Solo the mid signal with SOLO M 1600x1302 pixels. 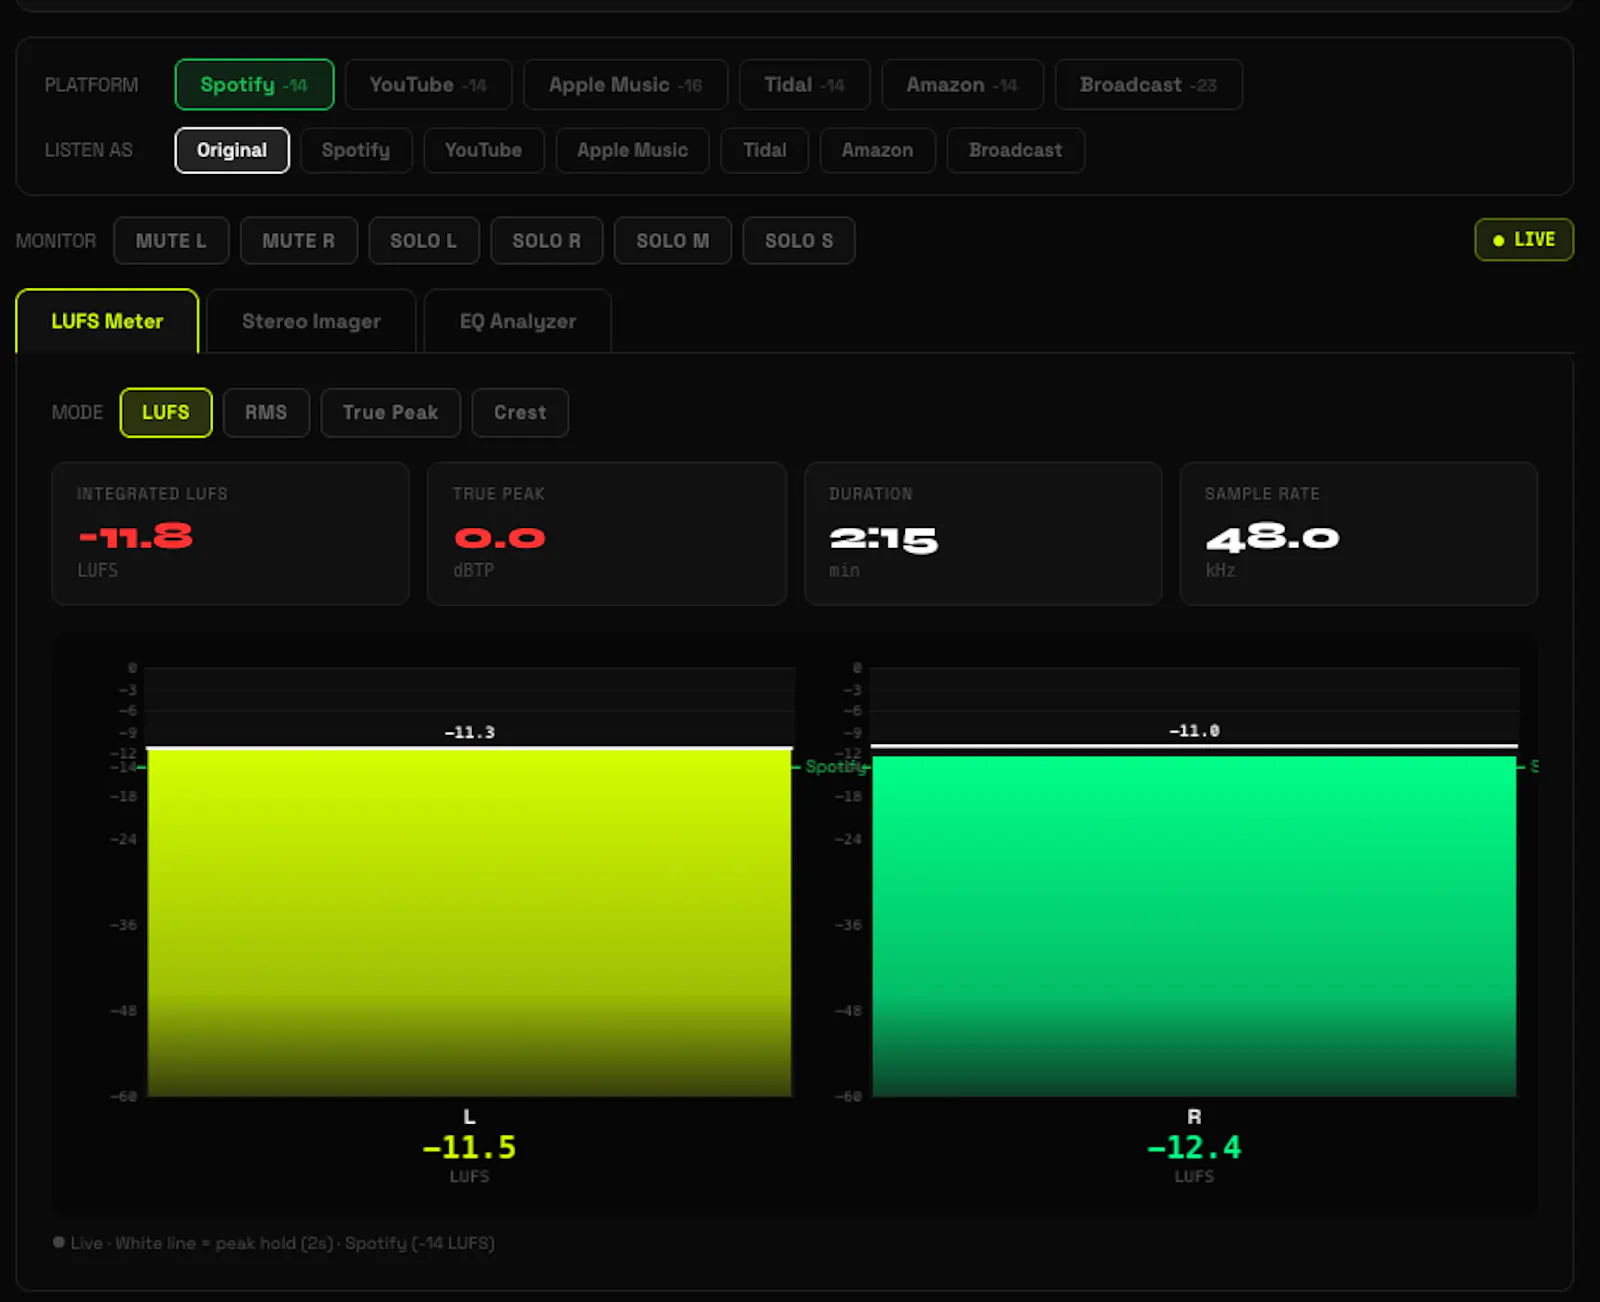(672, 241)
